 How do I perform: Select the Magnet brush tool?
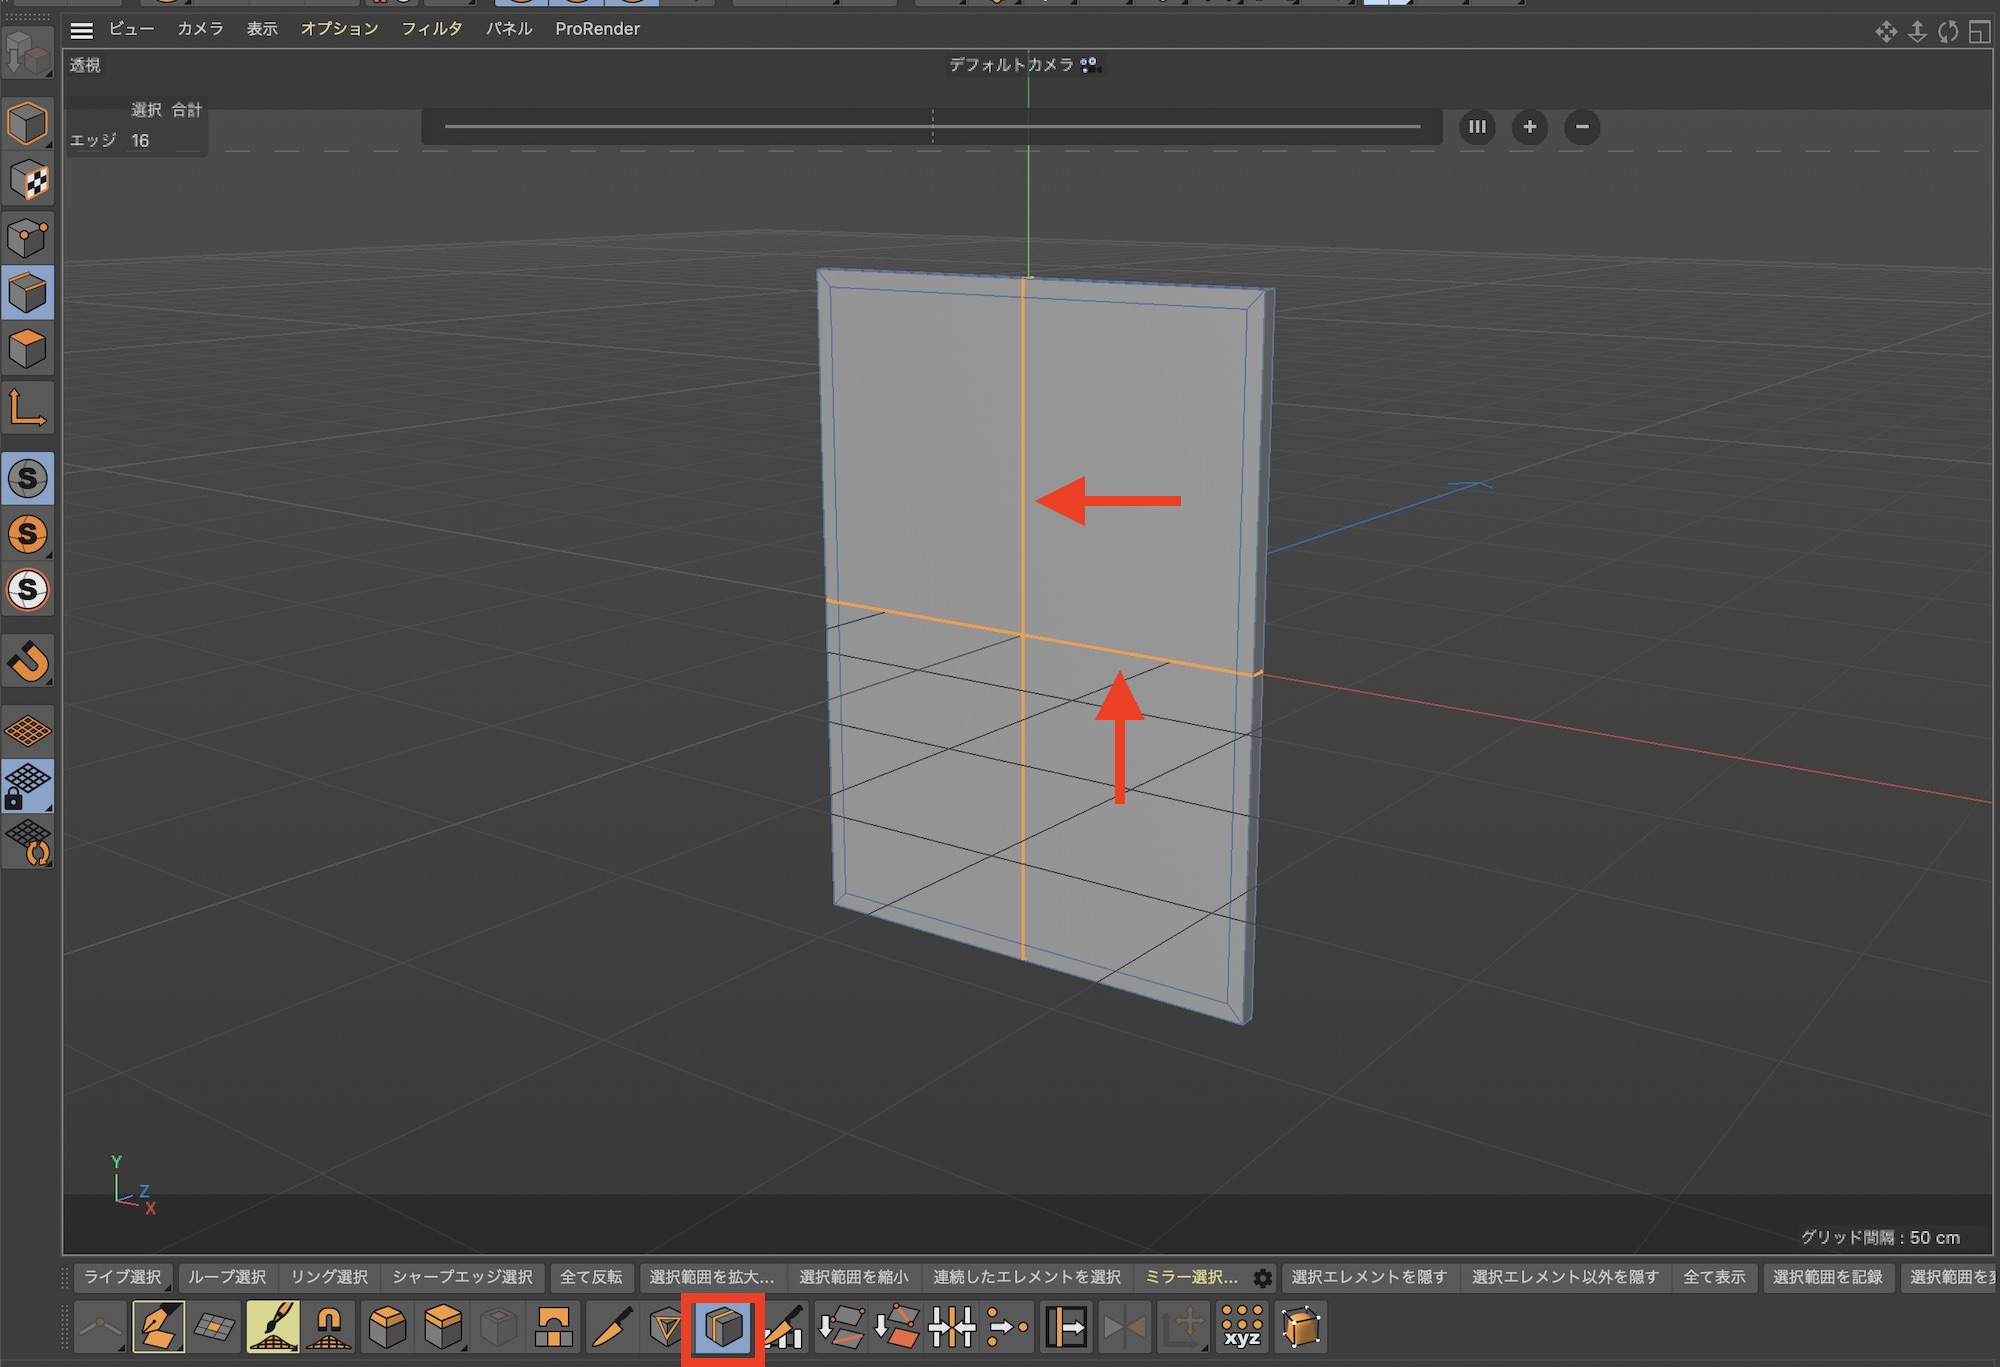(x=329, y=1328)
